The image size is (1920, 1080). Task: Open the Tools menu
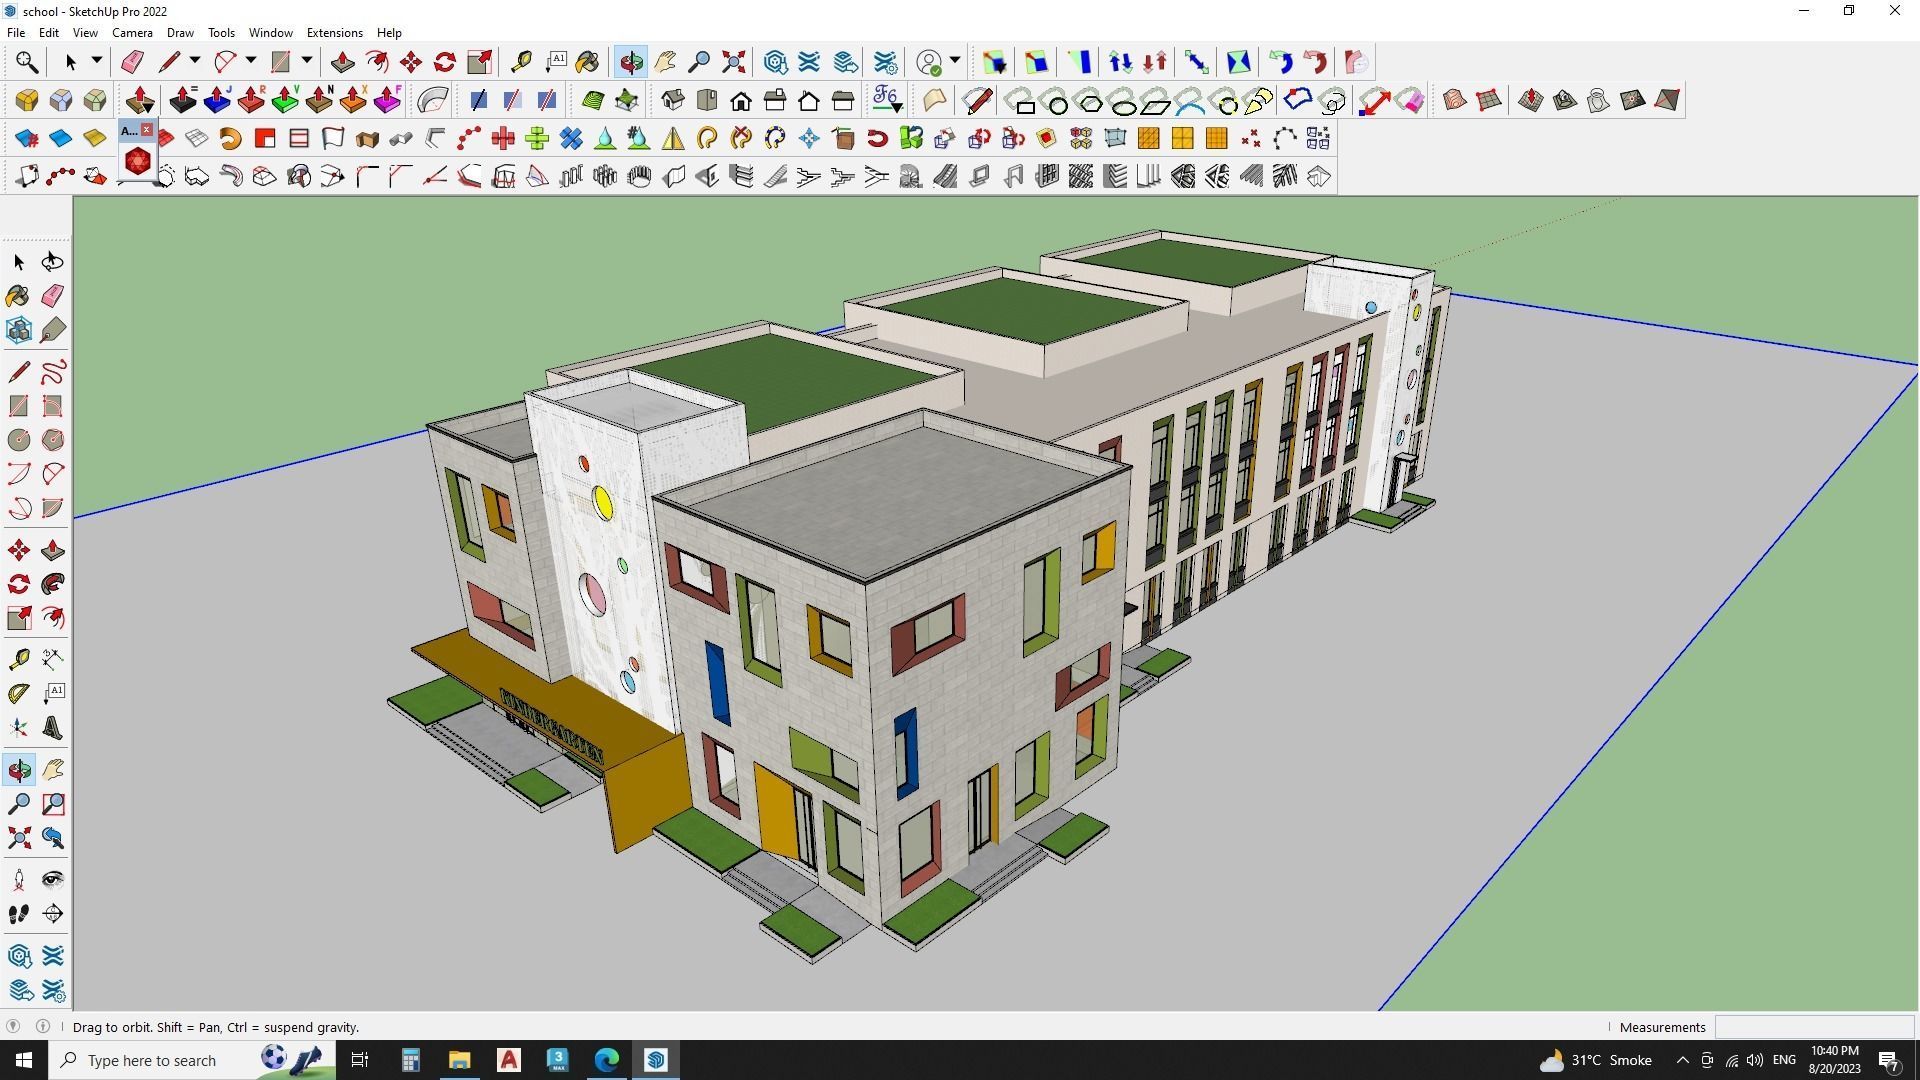tap(221, 33)
